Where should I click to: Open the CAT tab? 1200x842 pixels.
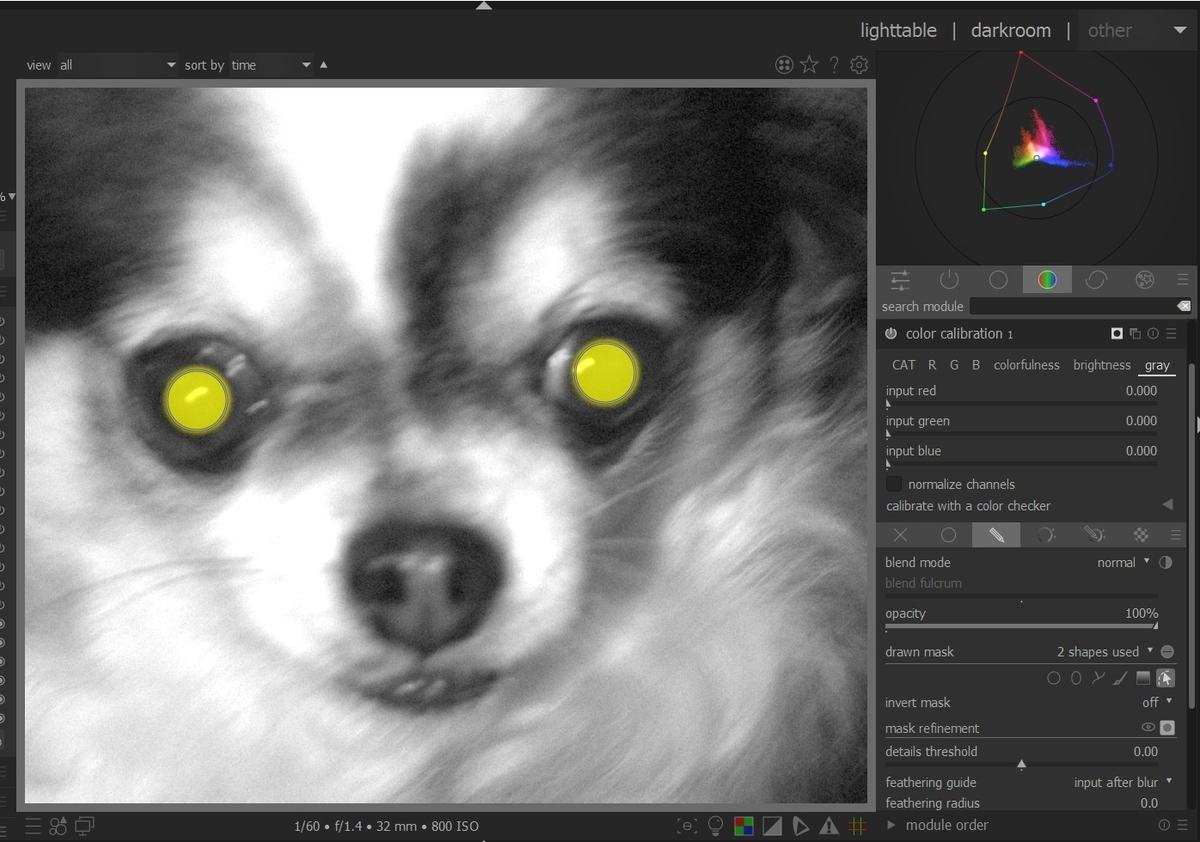[x=903, y=365]
